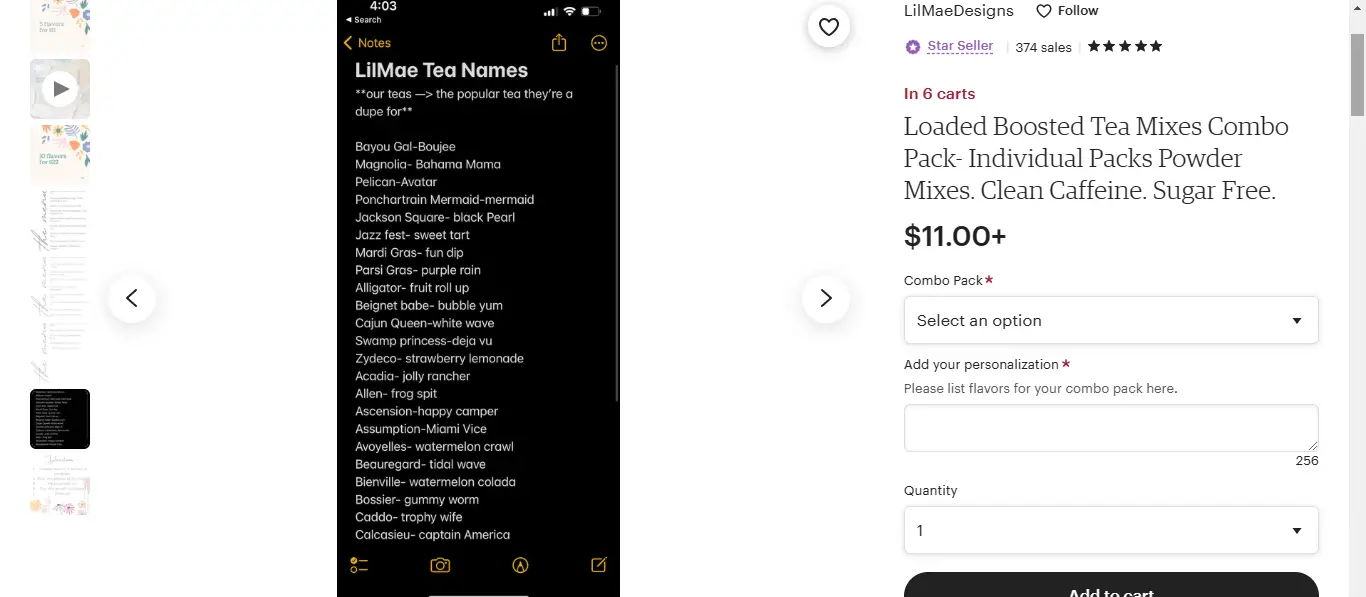Open the LilMaeDesigns shop page
1366x597 pixels.
point(958,10)
